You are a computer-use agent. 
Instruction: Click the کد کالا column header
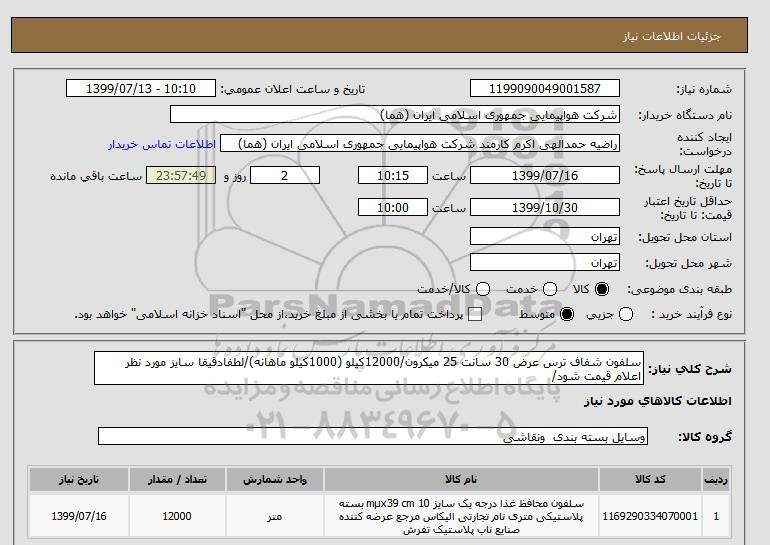650,480
